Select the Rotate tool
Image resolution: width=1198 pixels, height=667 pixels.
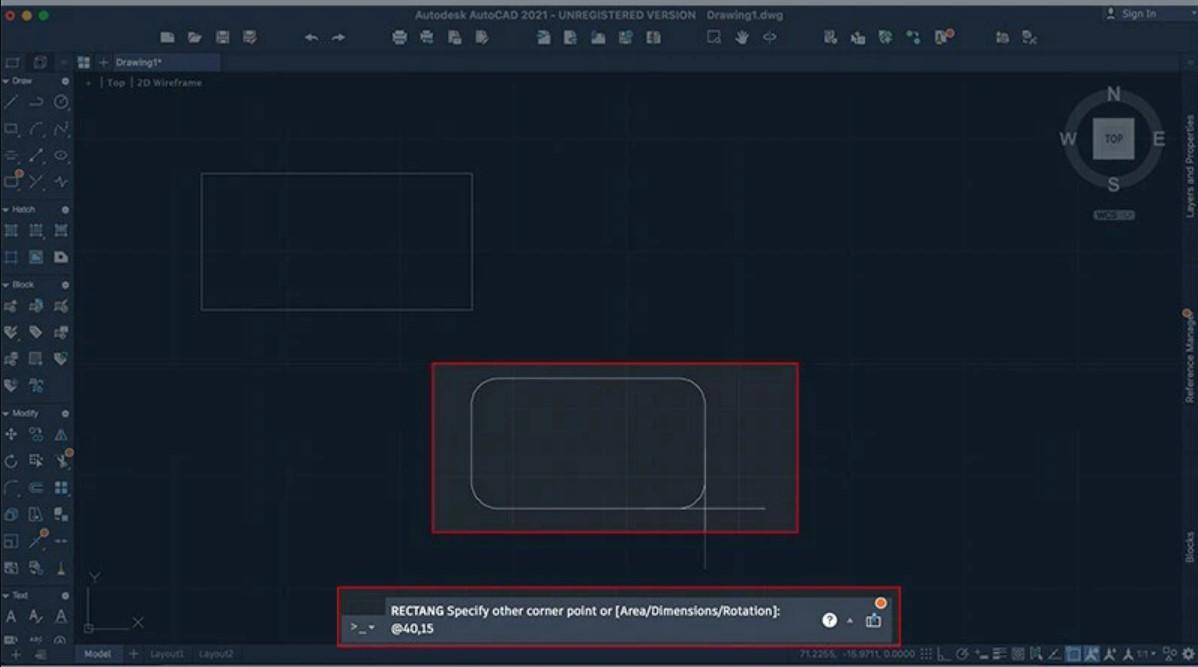coord(11,461)
